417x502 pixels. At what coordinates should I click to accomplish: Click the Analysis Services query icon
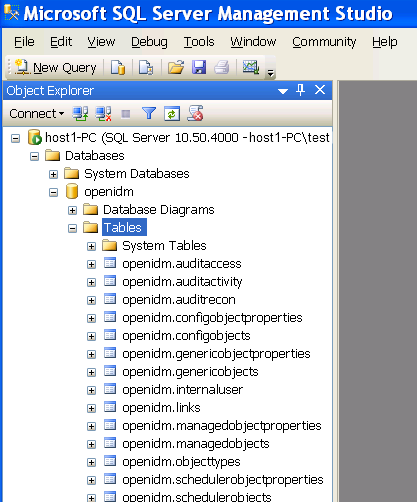146,67
